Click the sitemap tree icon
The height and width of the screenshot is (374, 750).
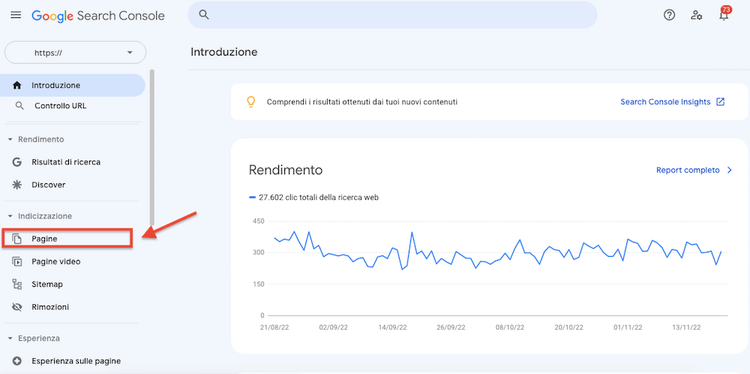(17, 284)
